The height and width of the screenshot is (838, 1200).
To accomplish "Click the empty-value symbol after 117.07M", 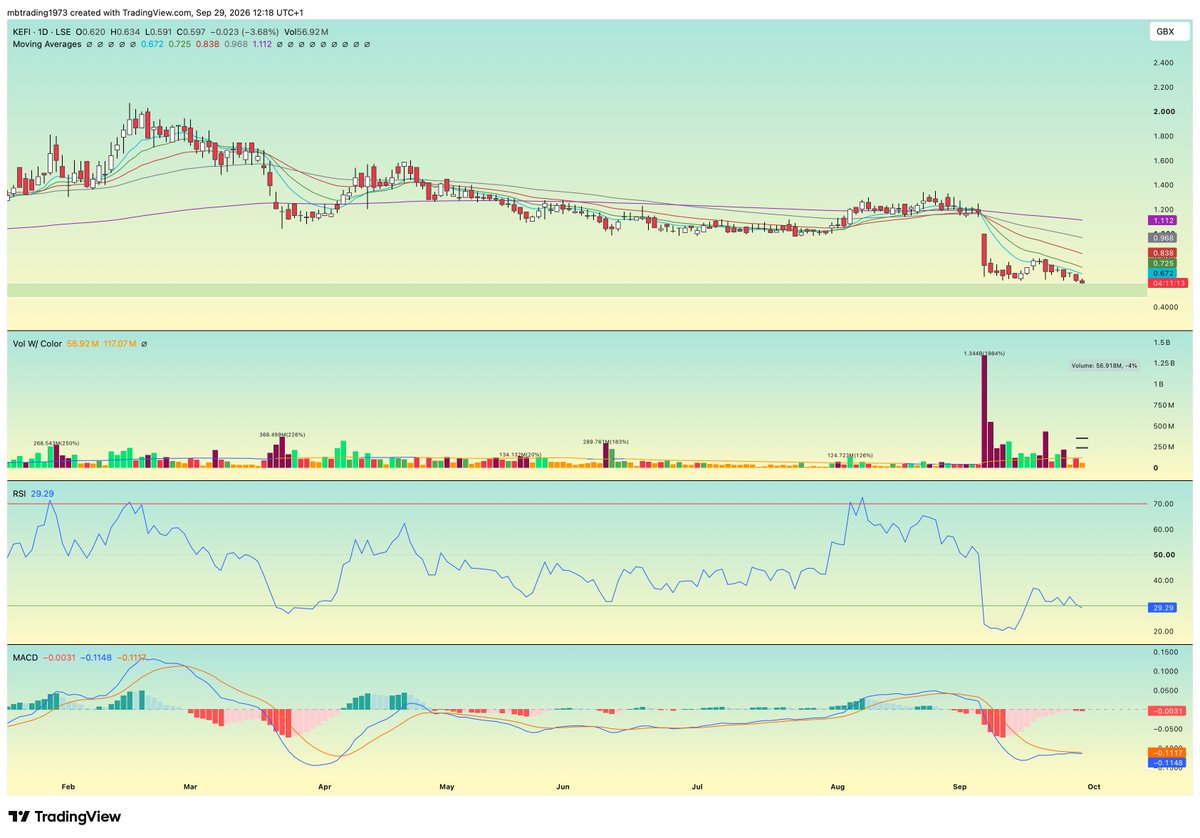I will [145, 344].
